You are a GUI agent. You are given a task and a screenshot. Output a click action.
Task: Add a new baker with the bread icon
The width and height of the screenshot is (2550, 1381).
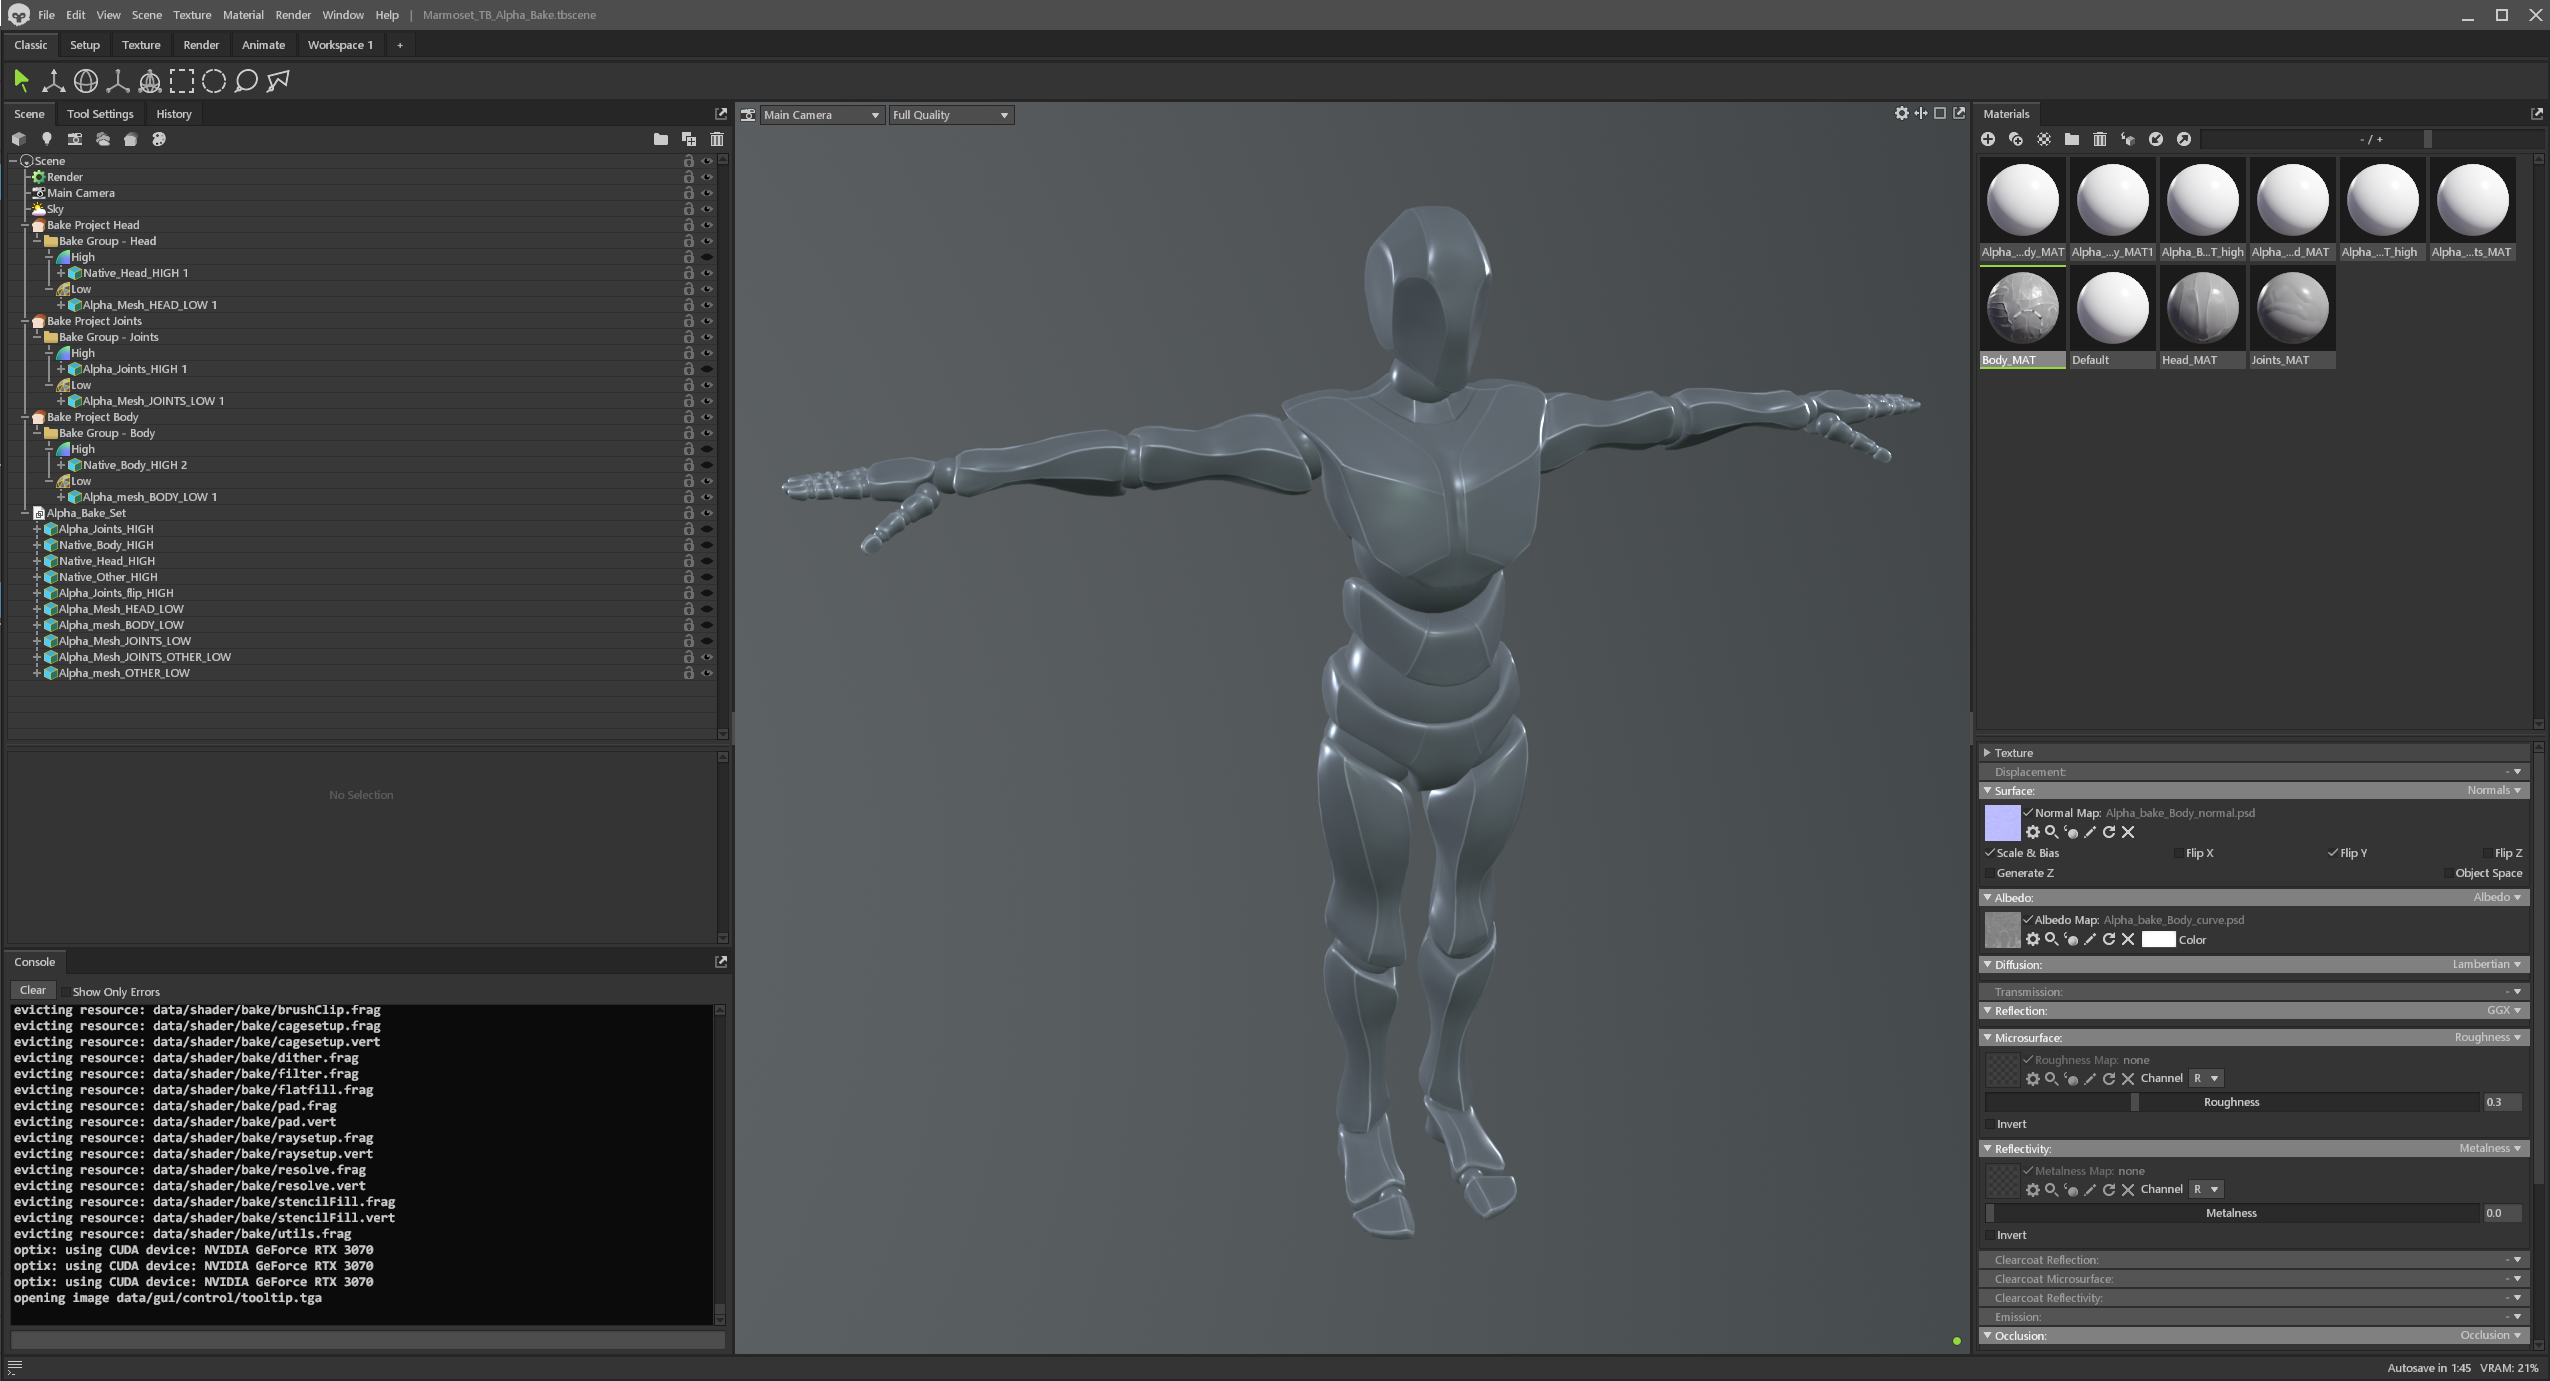(130, 139)
